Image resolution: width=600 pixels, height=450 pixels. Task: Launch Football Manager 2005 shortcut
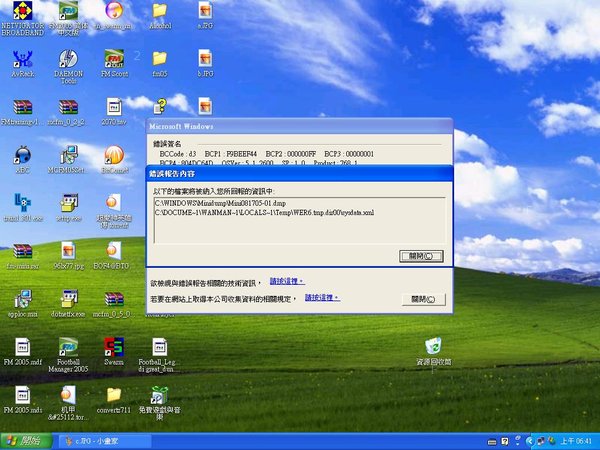point(68,355)
